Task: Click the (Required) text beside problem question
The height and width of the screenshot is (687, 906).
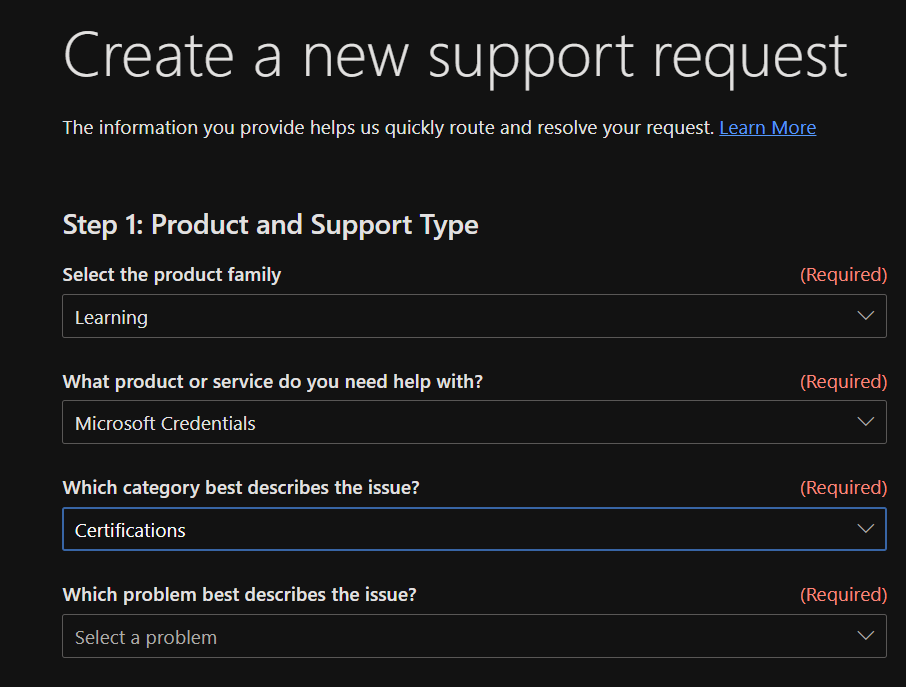Action: click(843, 595)
